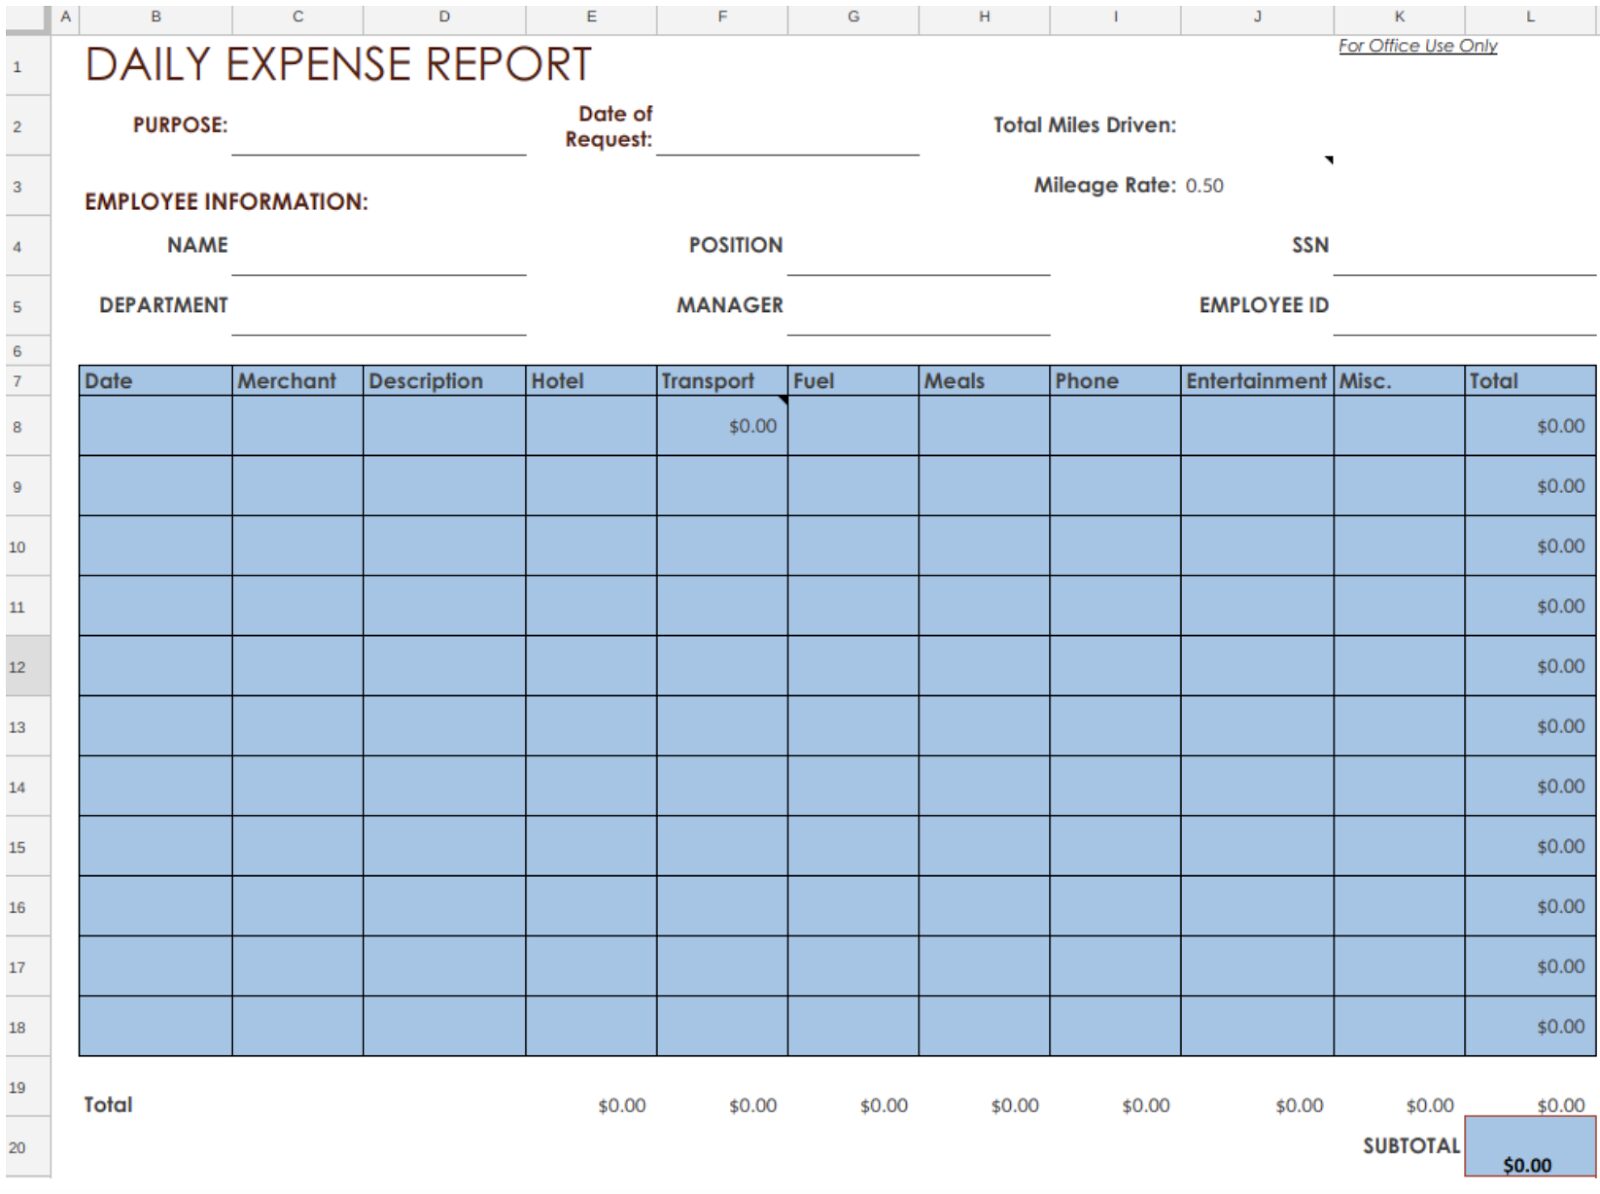
Task: Click the SSN input field
Action: [1464, 246]
